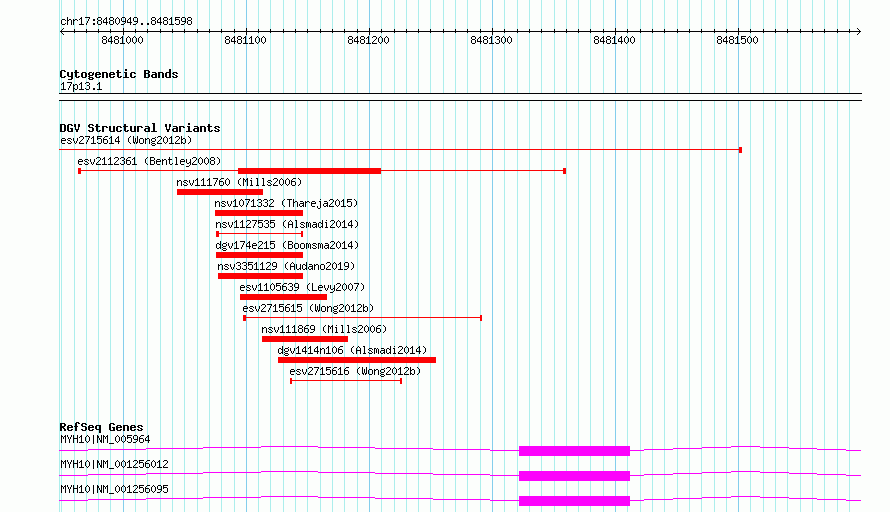Open variant esv2715615 (Wong2012b) label

tap(308, 308)
